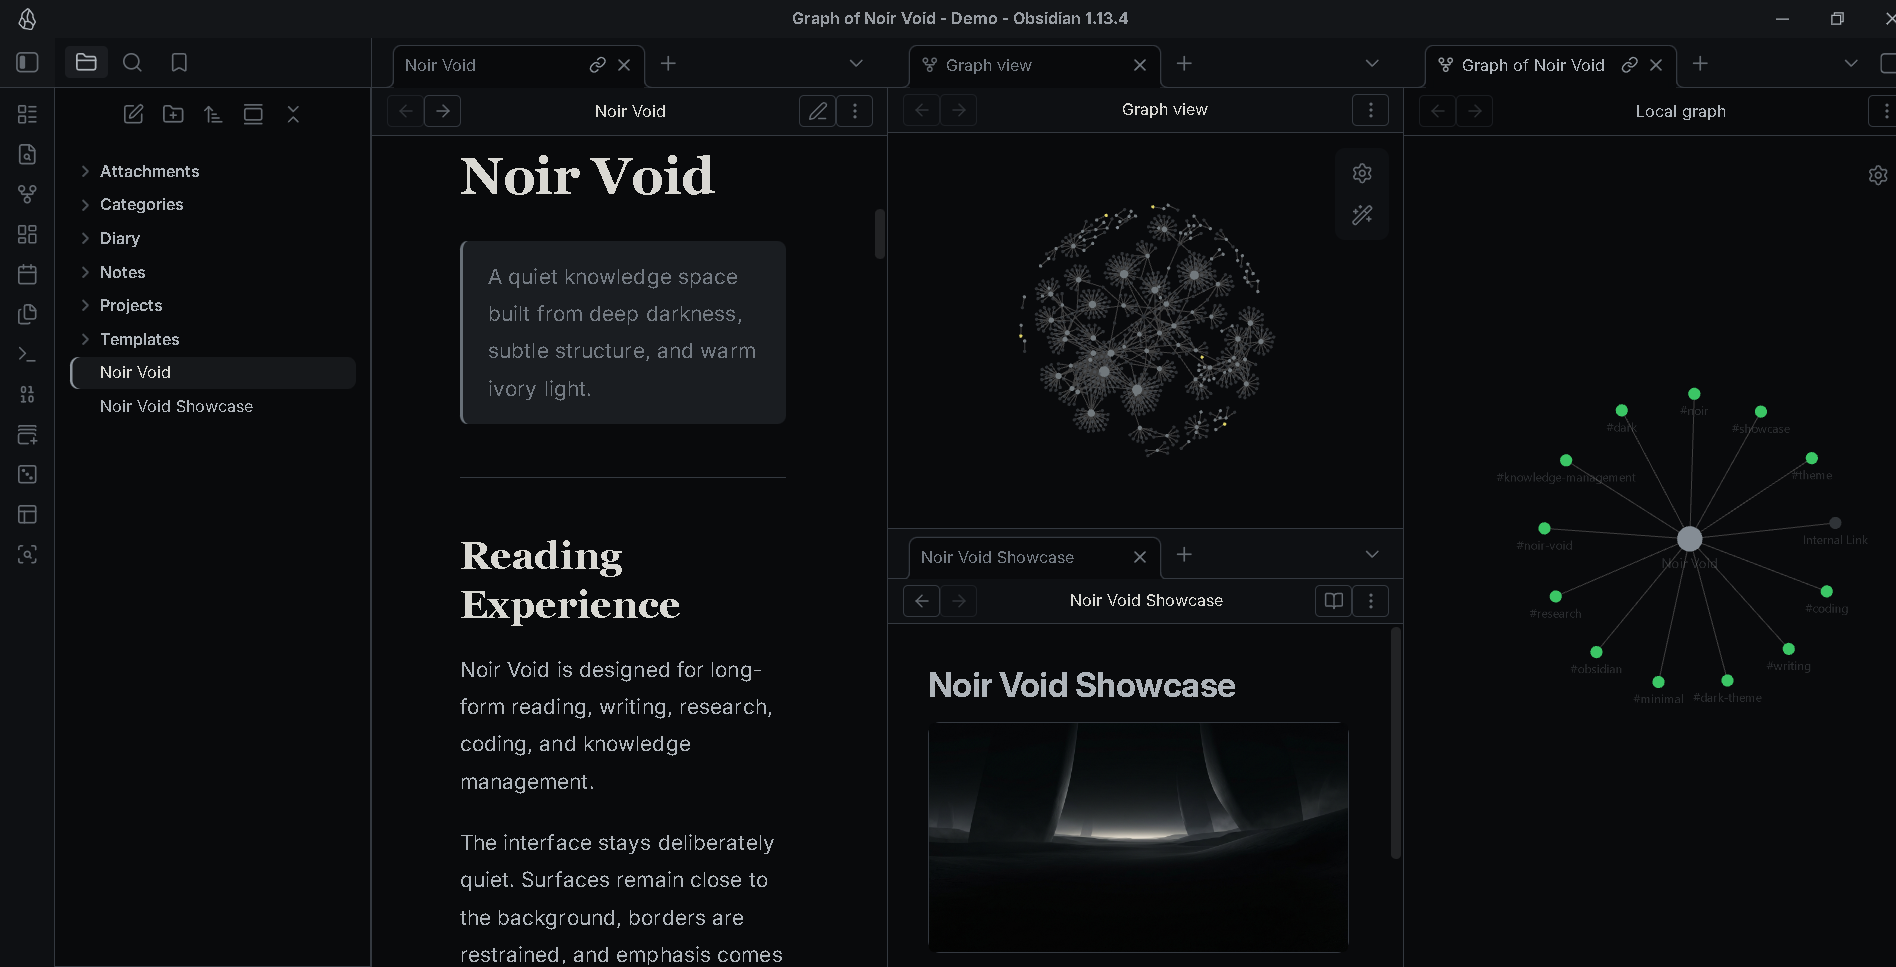Close the Noir Void Showcase tab
The image size is (1896, 967).
tap(1140, 557)
